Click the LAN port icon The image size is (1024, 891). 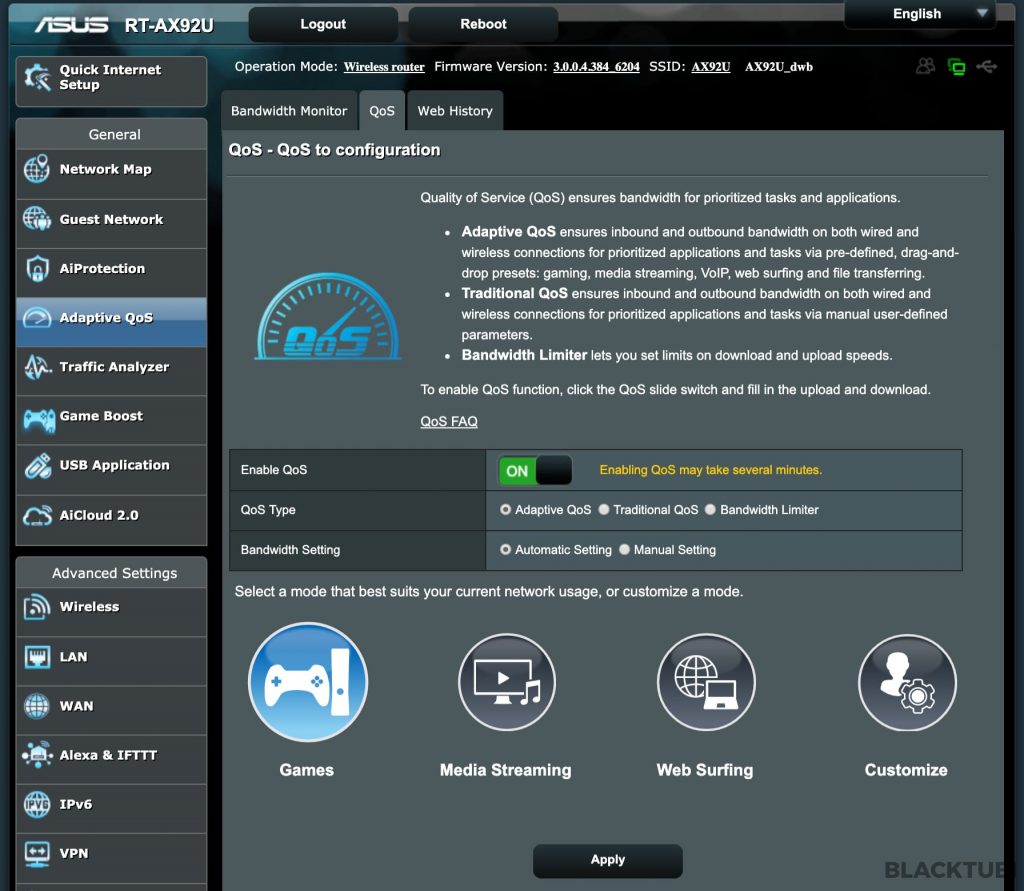point(37,656)
